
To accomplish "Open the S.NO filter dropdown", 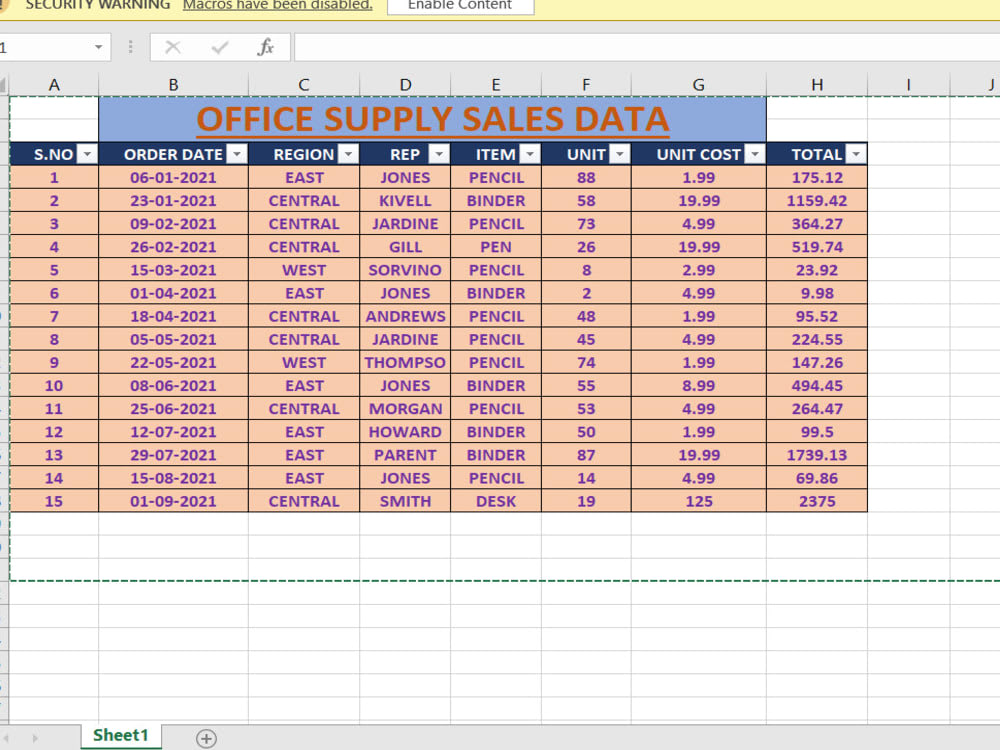I will 87,154.
